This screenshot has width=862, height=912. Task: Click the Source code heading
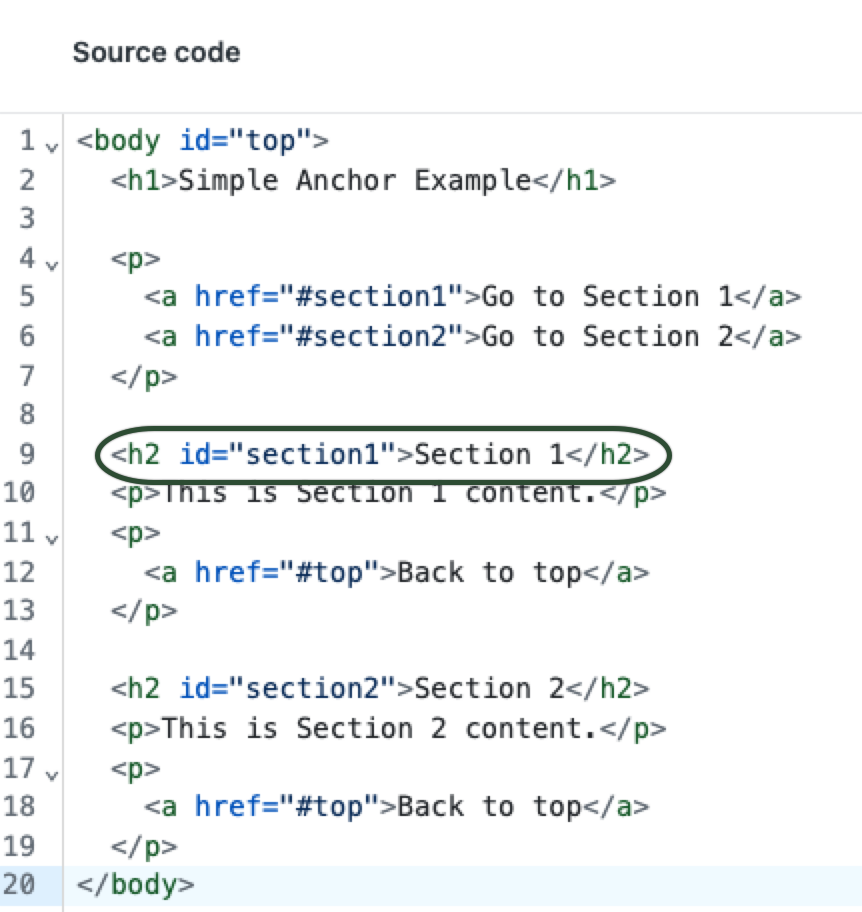156,53
